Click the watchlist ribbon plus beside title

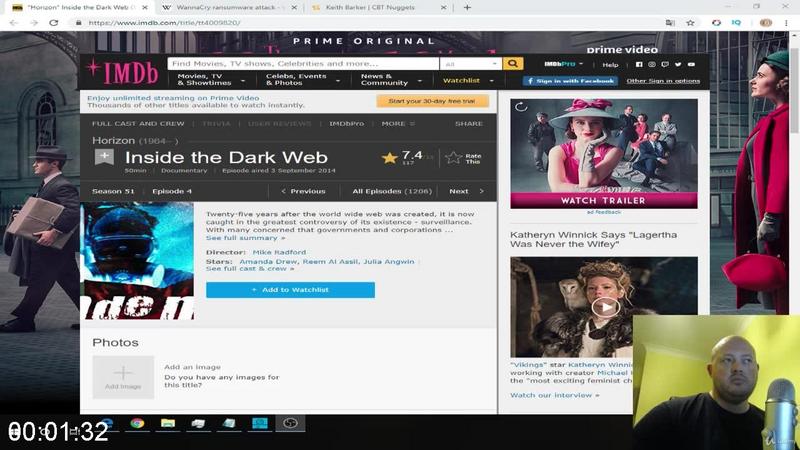(104, 157)
